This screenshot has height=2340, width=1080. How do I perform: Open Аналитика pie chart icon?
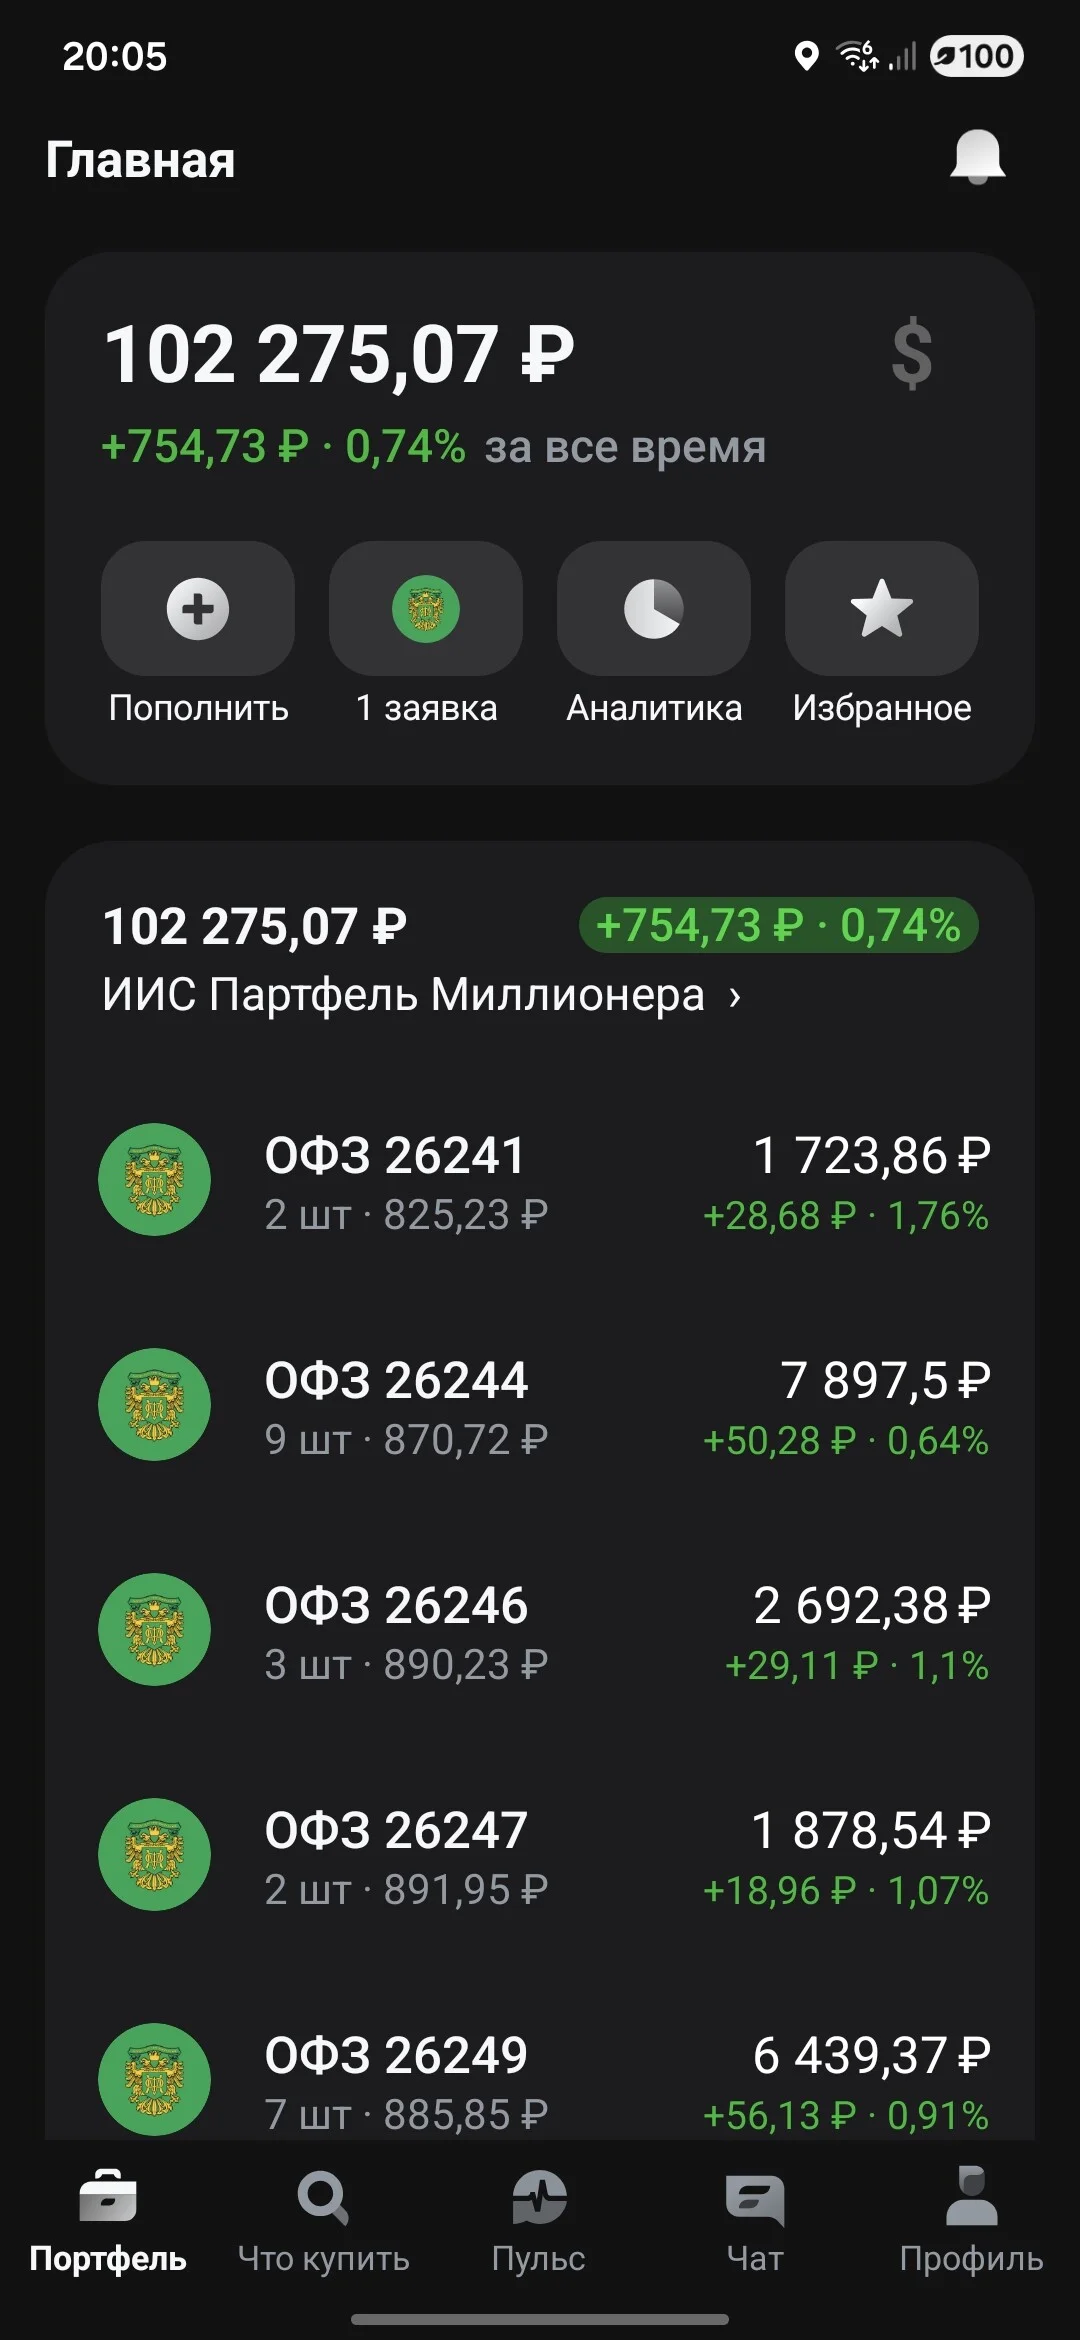[654, 608]
